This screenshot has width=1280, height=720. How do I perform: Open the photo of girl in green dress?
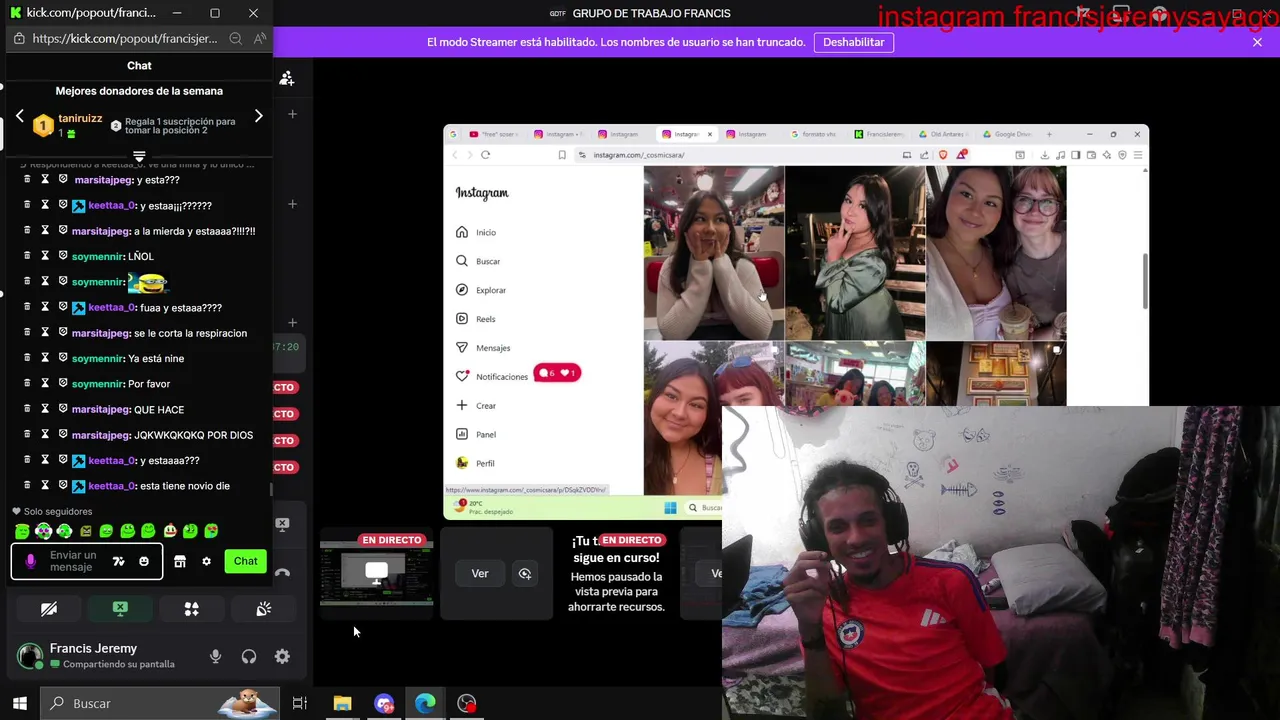(x=855, y=253)
